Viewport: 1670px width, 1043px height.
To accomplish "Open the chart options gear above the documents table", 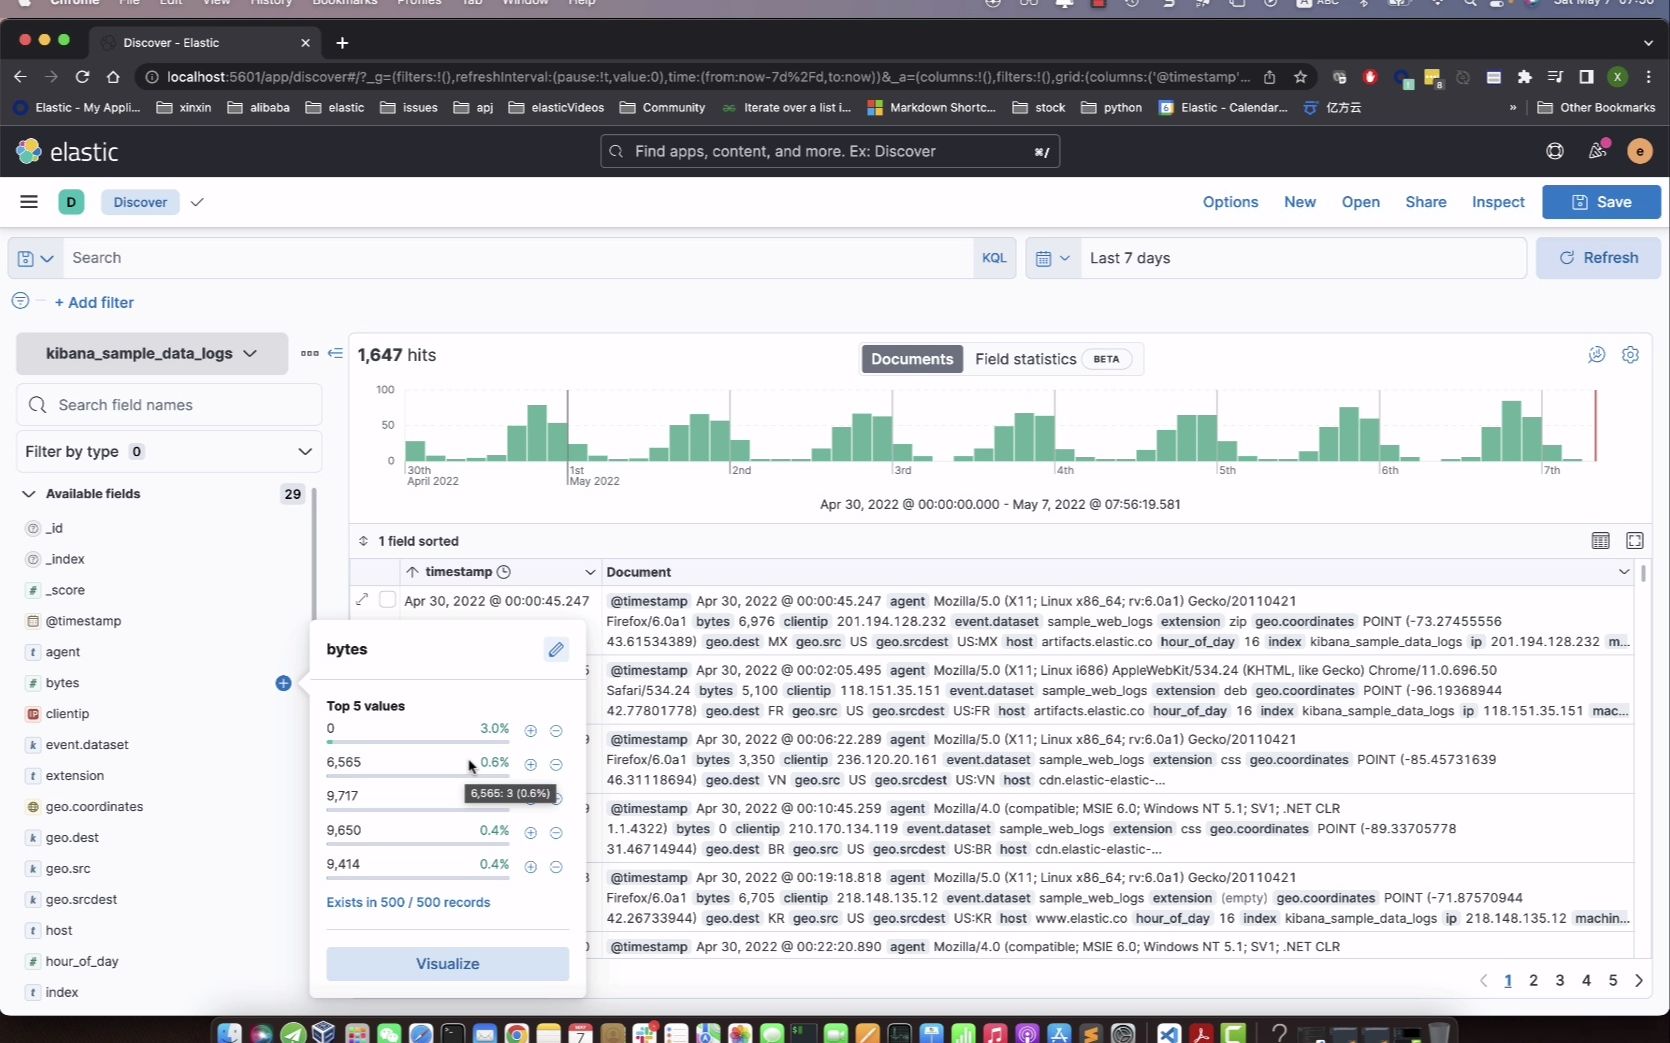I will pos(1631,355).
